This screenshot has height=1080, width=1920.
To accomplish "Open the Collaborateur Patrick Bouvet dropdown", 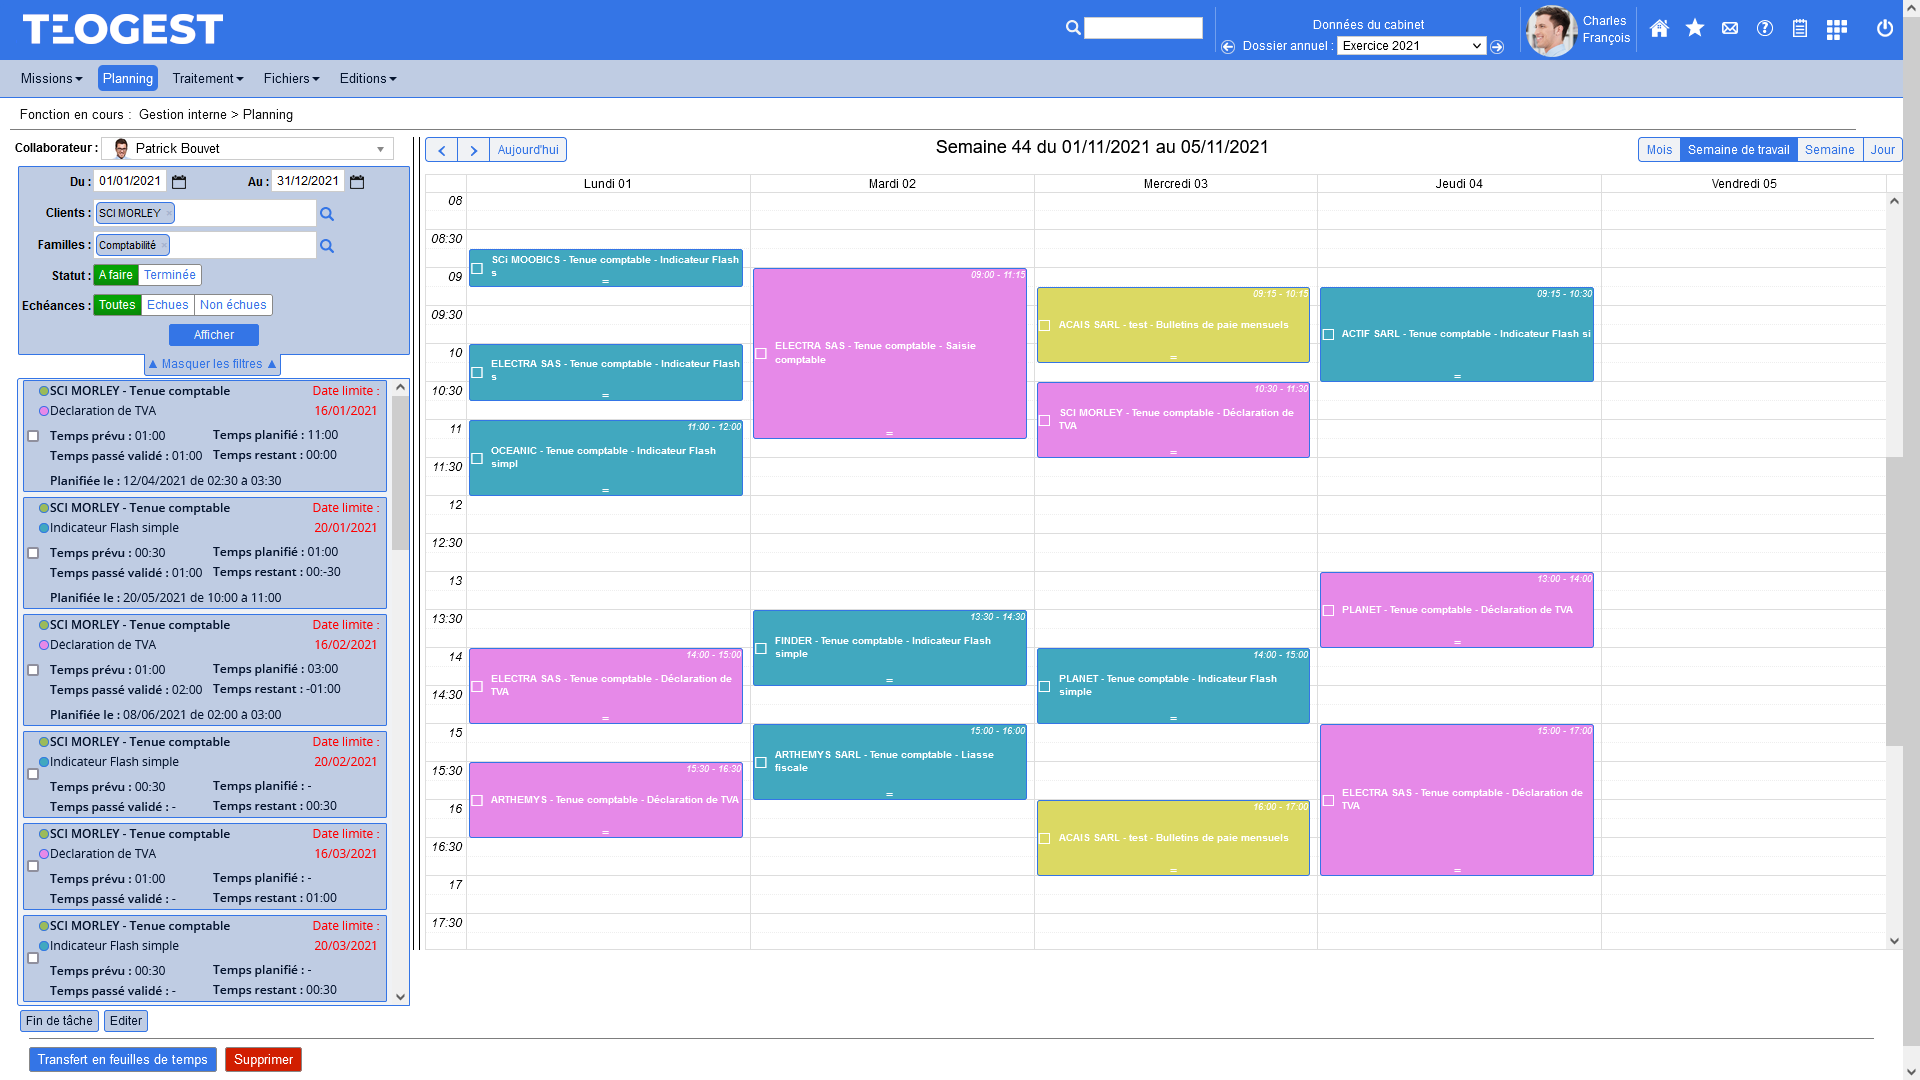I will coord(380,149).
